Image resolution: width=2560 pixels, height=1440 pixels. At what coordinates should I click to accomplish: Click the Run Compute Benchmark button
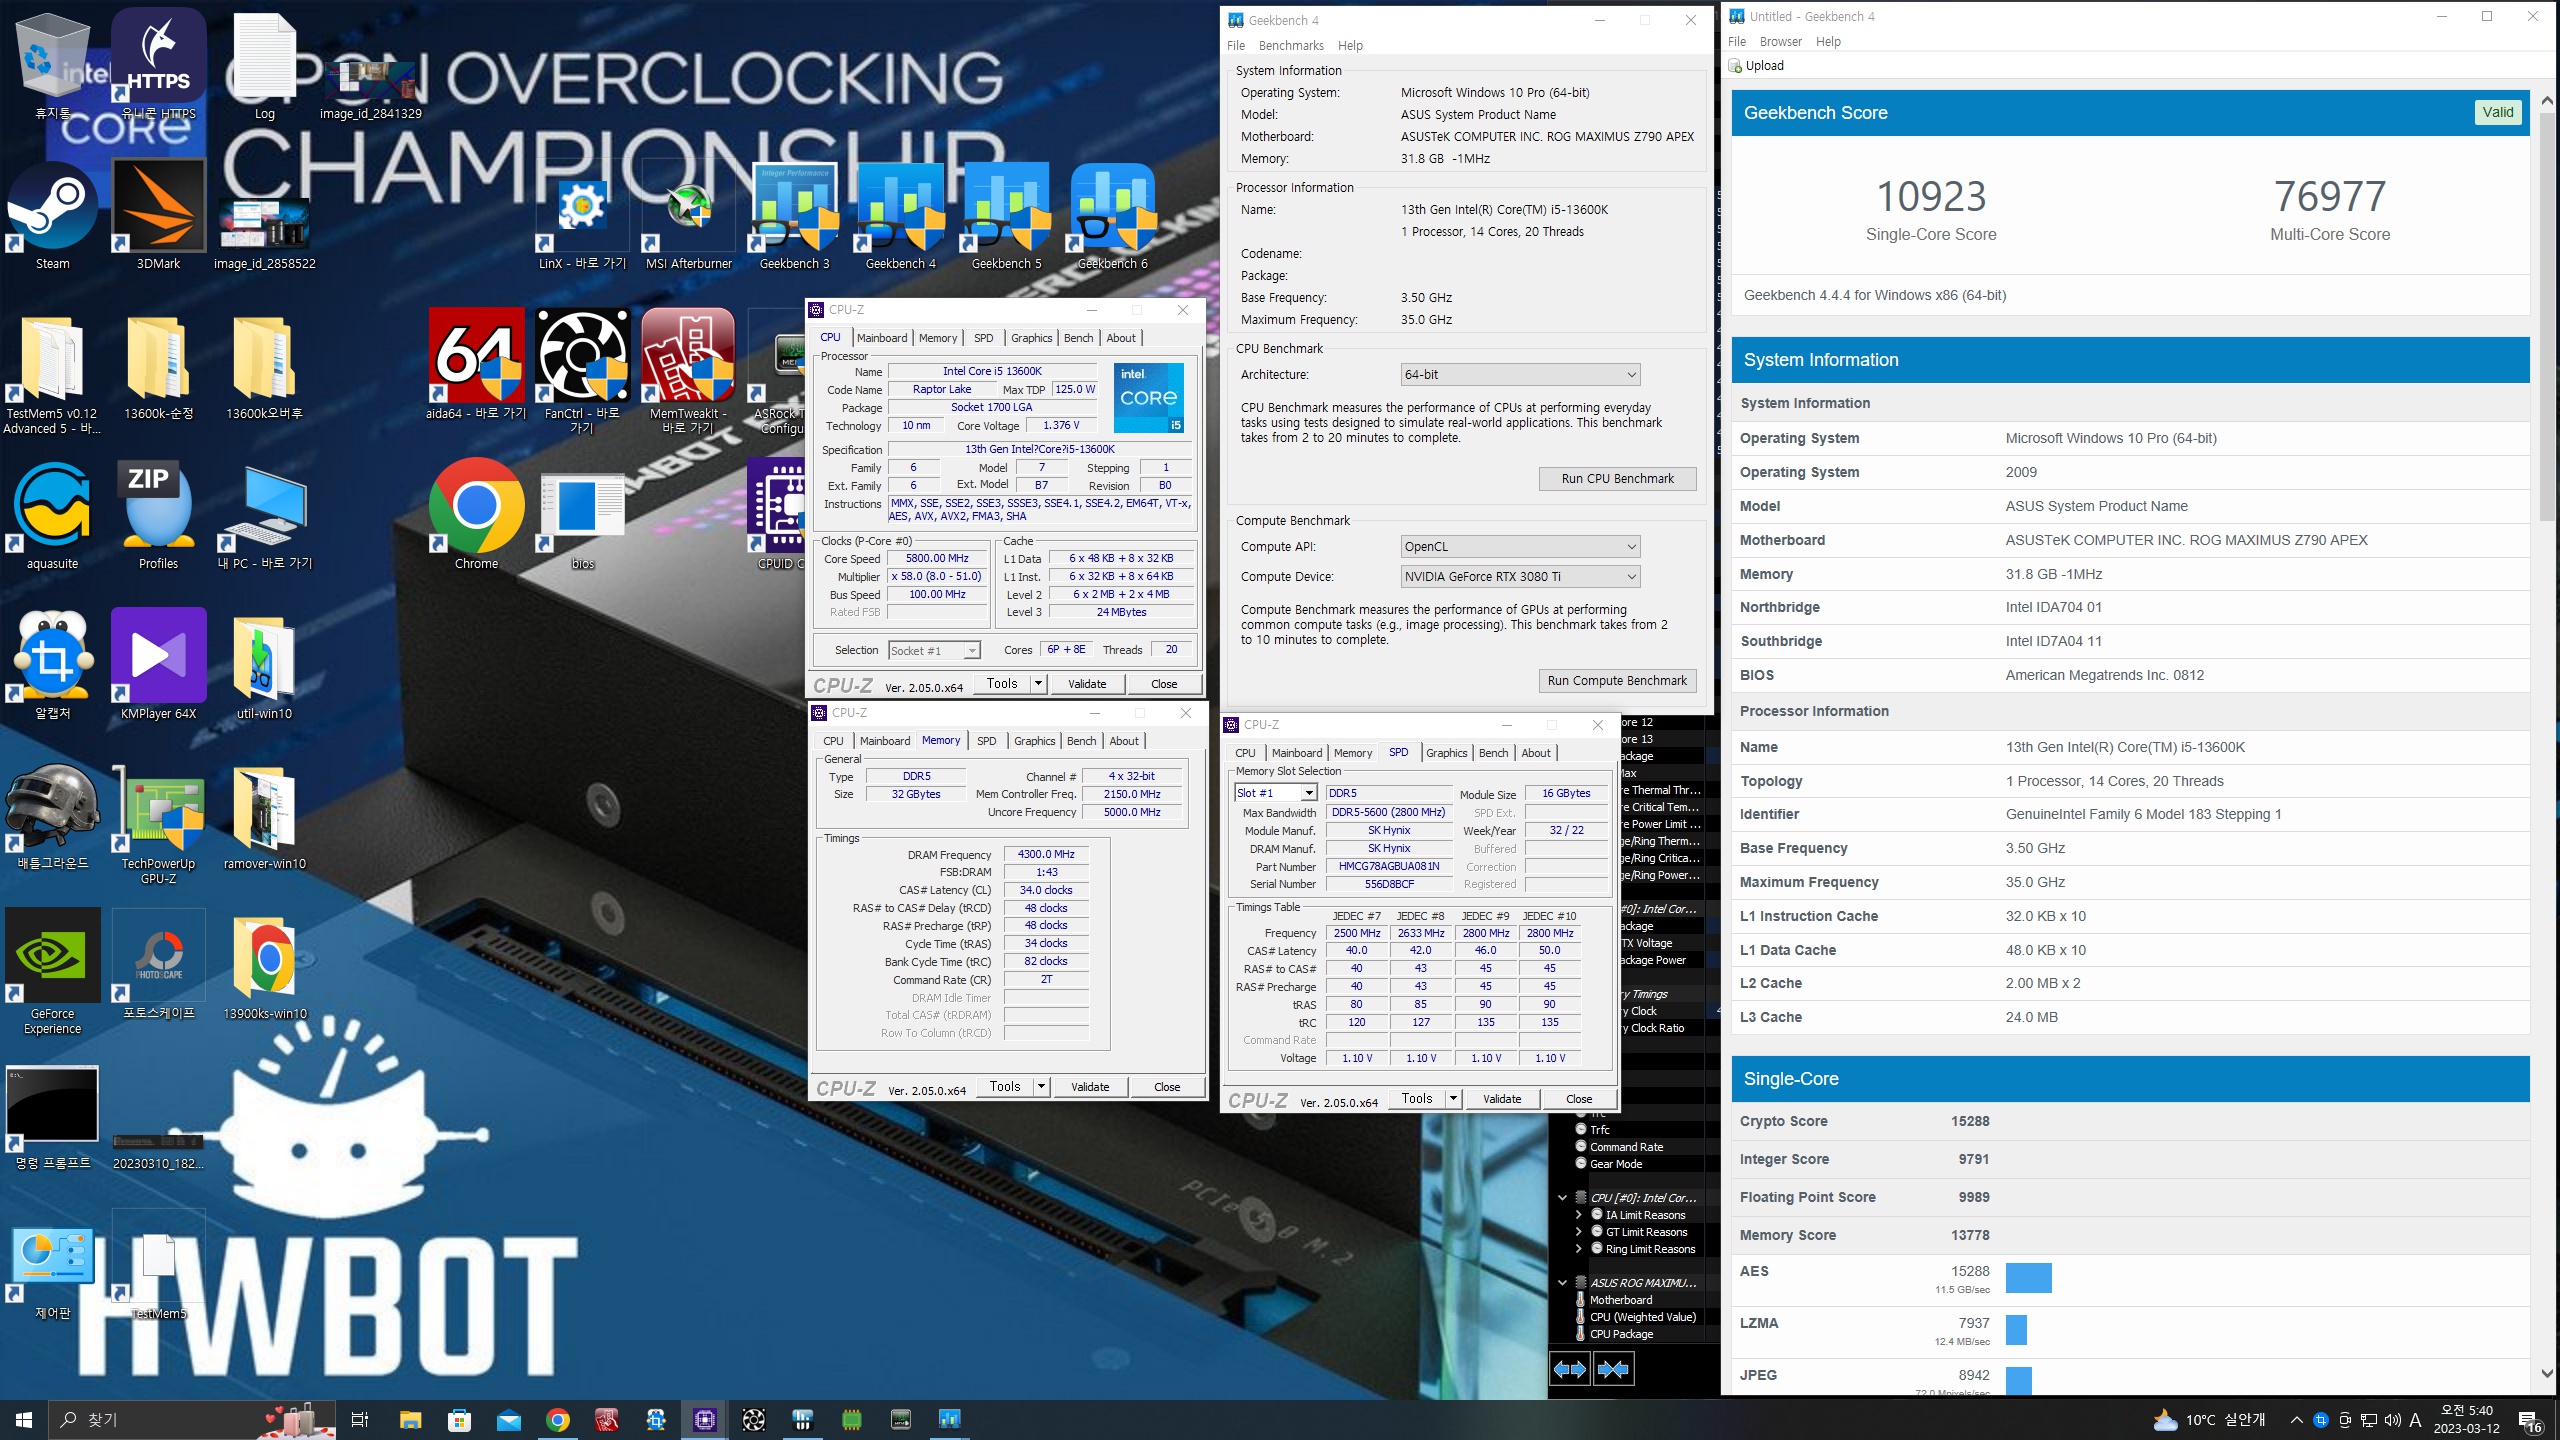[x=1617, y=681]
